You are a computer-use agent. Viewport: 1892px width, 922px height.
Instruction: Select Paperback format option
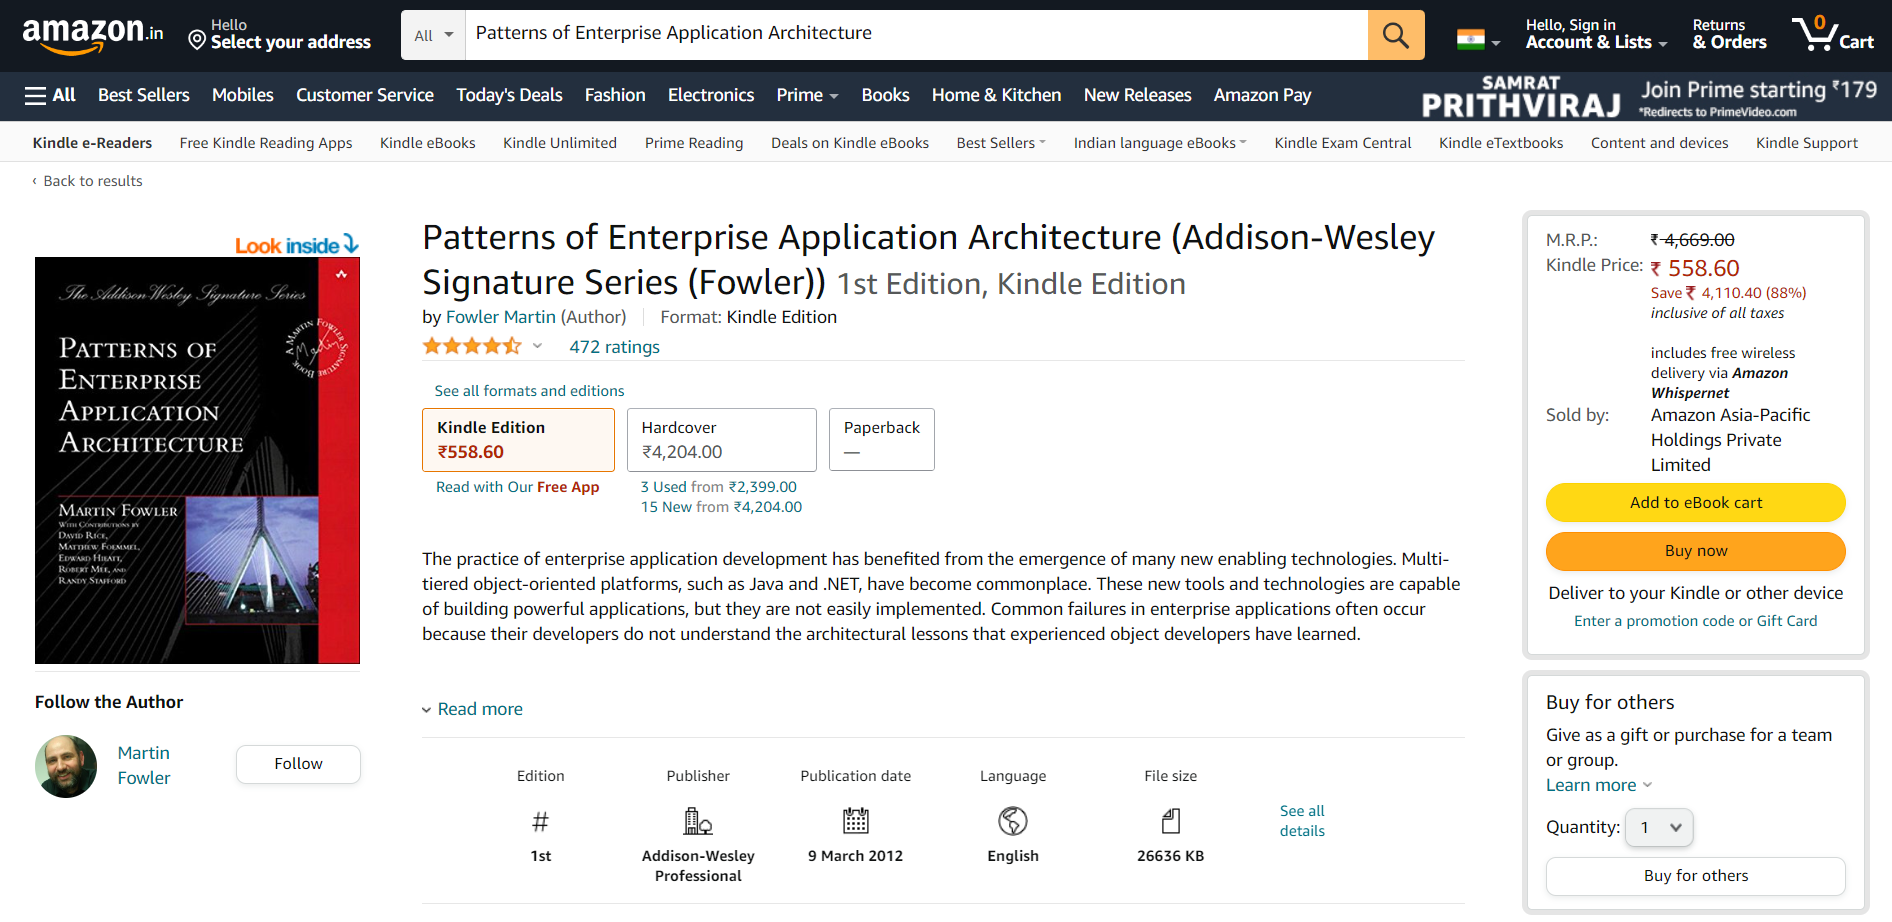point(881,439)
